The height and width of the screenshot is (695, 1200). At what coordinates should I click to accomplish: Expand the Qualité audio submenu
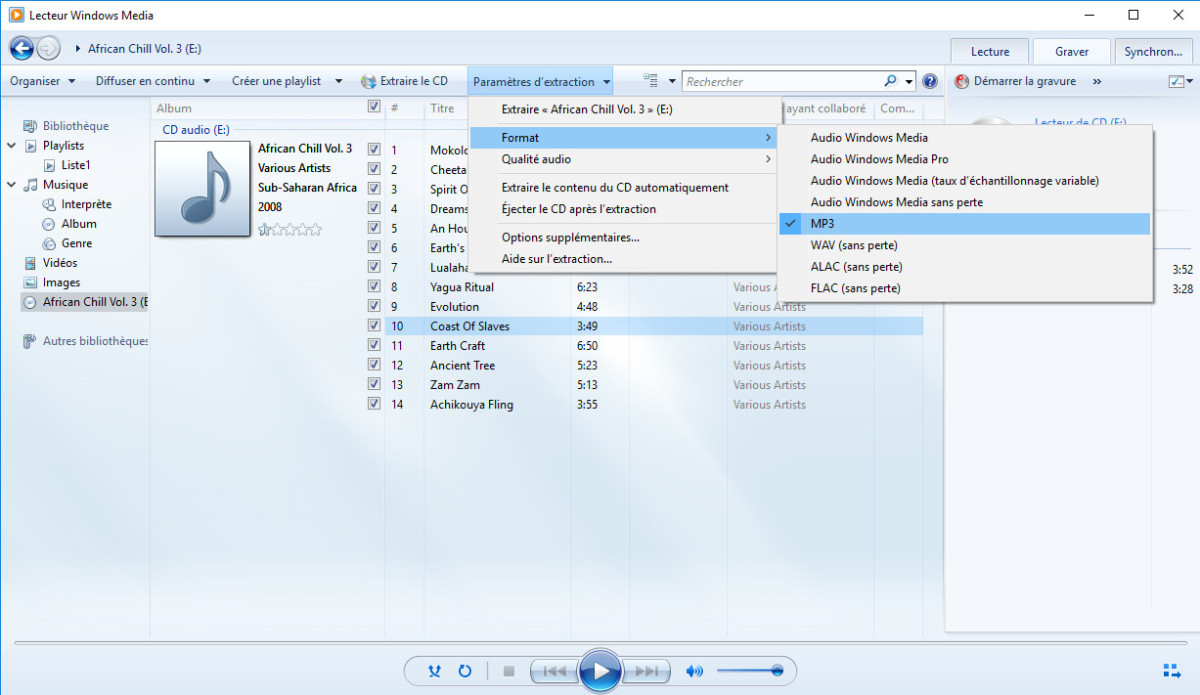pyautogui.click(x=624, y=159)
